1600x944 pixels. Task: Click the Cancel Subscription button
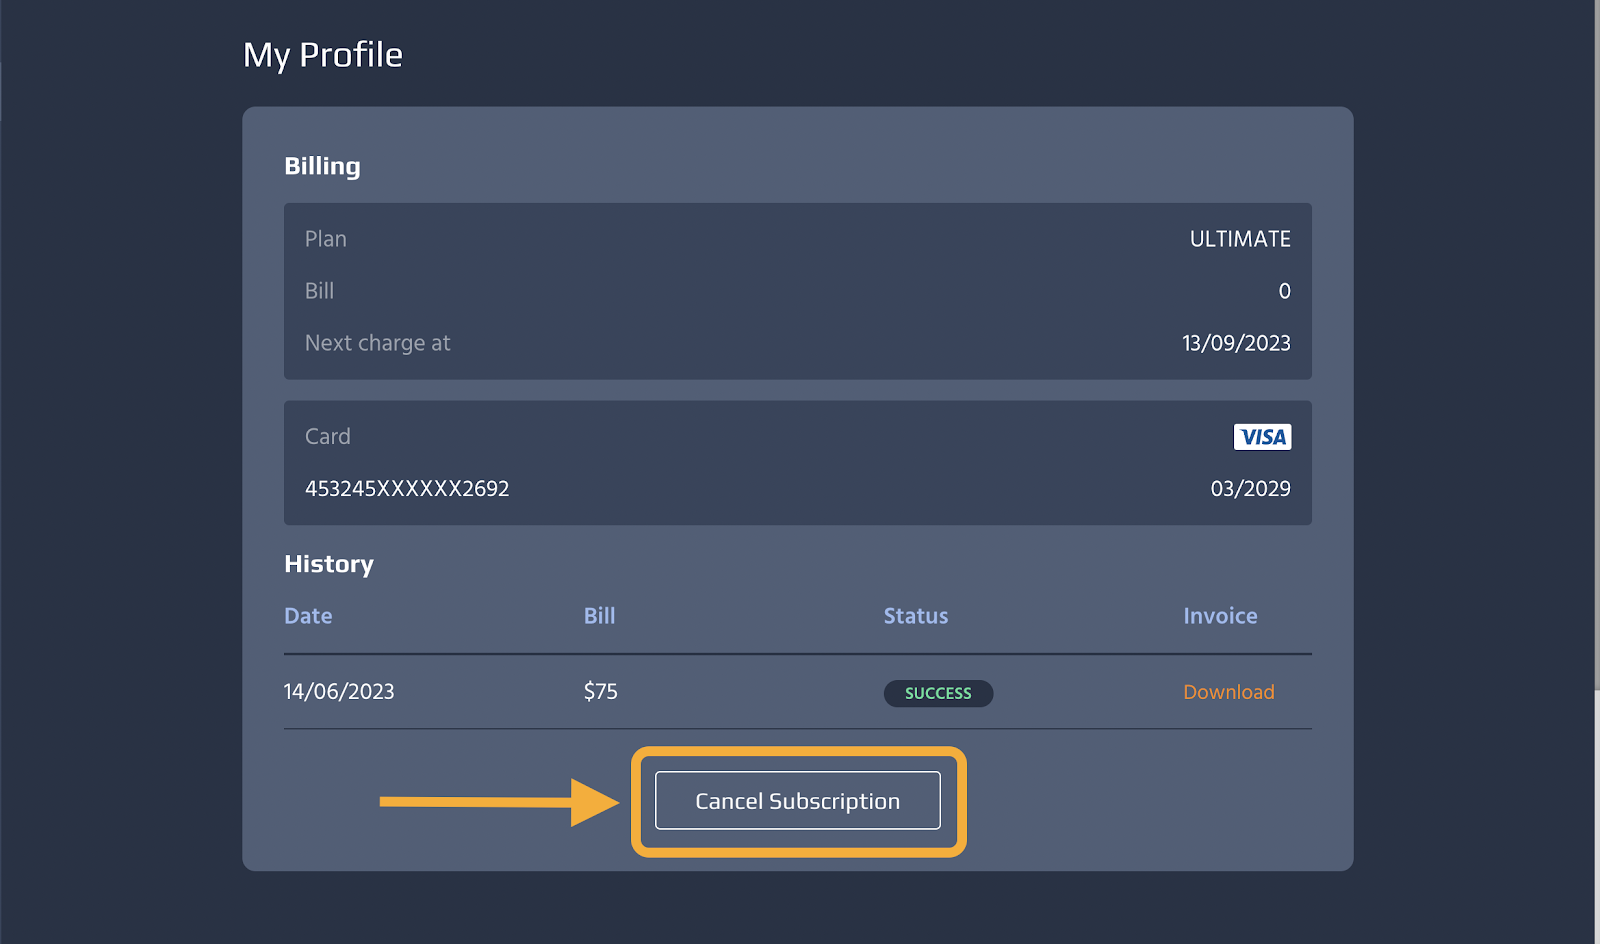(797, 801)
